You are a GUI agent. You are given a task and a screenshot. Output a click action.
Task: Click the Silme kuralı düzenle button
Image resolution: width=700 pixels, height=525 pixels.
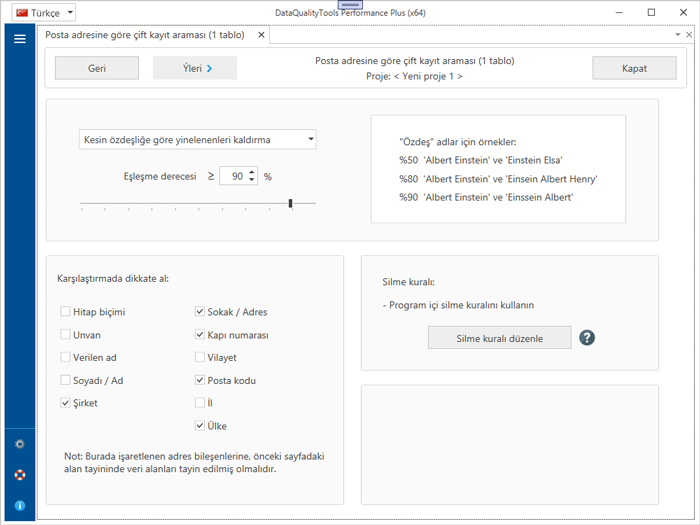499,338
